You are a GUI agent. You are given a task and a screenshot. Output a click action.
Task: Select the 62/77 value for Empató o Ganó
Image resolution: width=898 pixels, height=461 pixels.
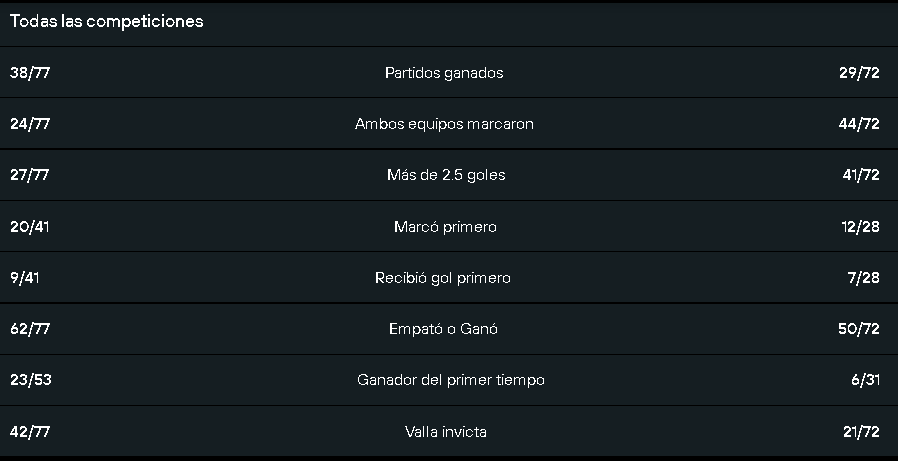[30, 329]
